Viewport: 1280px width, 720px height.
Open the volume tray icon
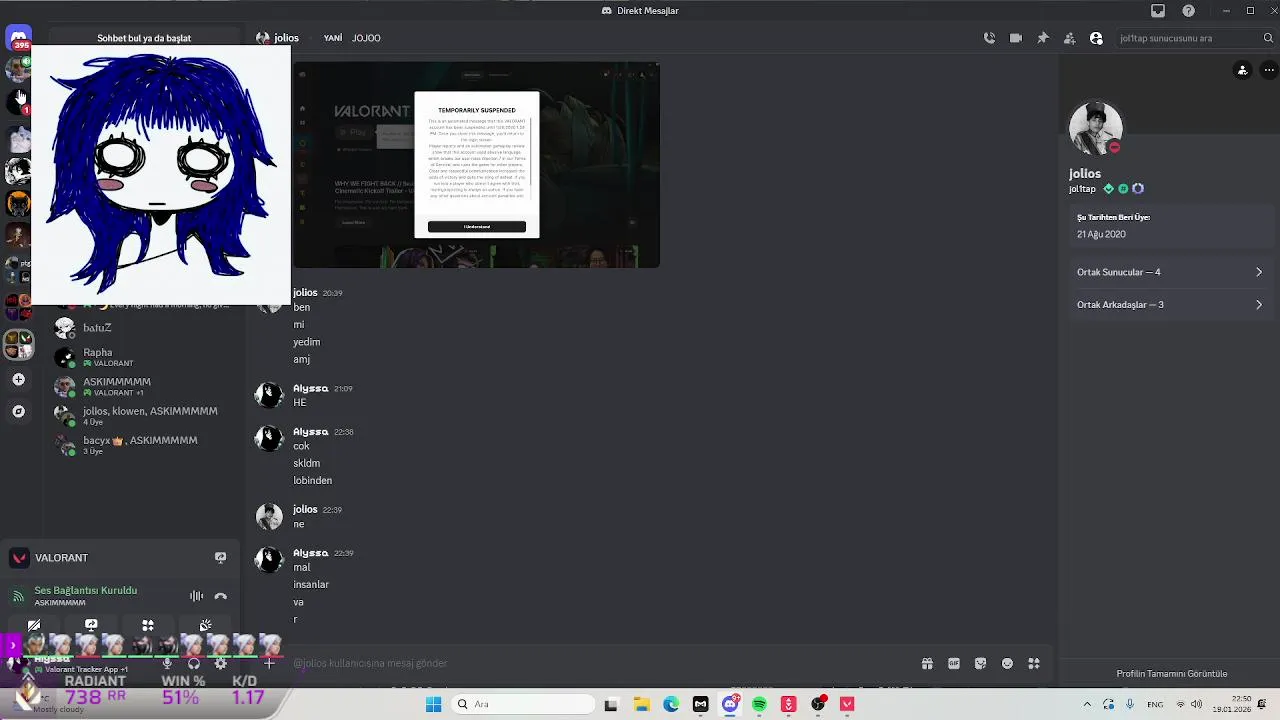point(1196,704)
